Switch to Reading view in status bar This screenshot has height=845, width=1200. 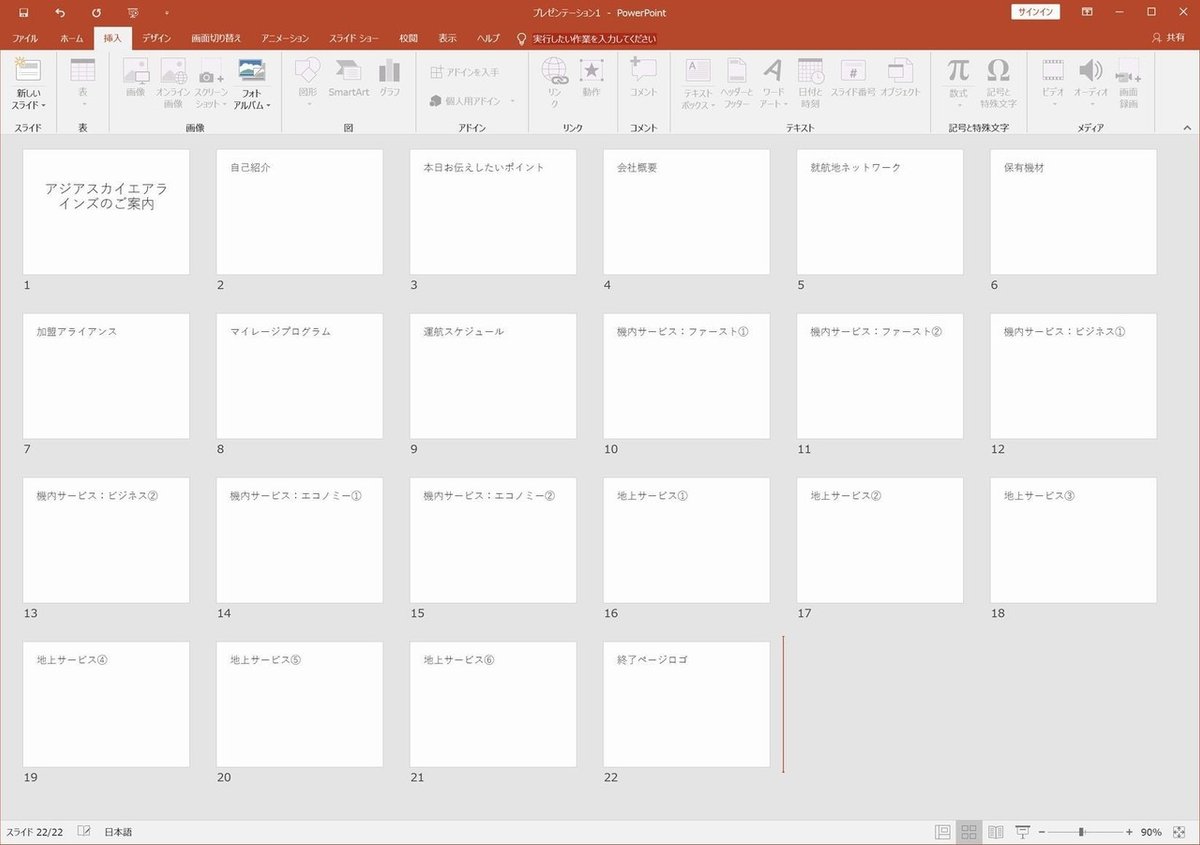click(x=995, y=832)
